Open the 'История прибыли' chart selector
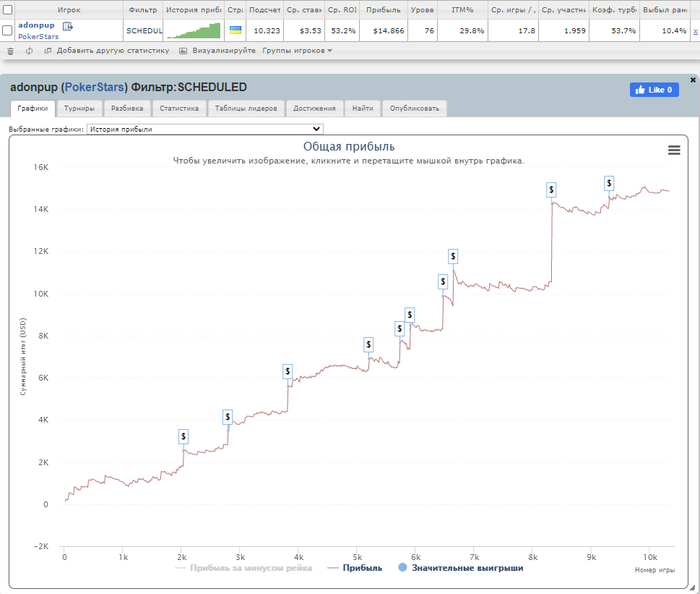 tap(205, 129)
